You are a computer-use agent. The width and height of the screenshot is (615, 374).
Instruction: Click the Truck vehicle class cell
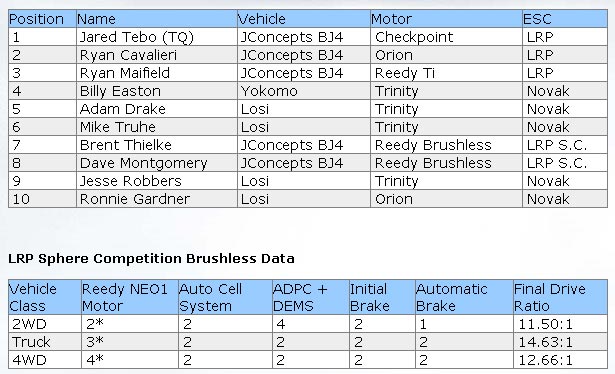[45, 342]
